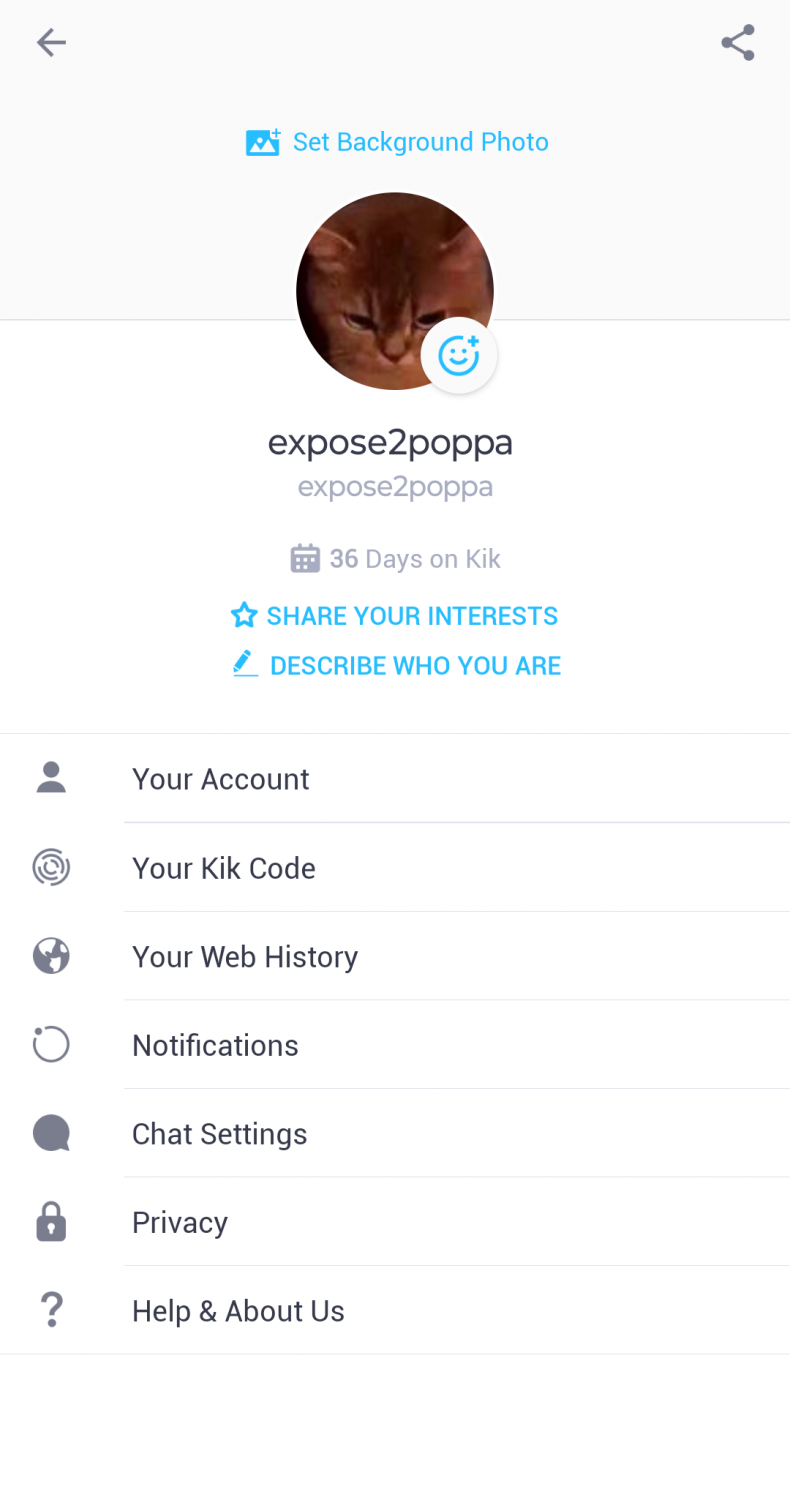Click the Your Account person icon

coord(51,778)
